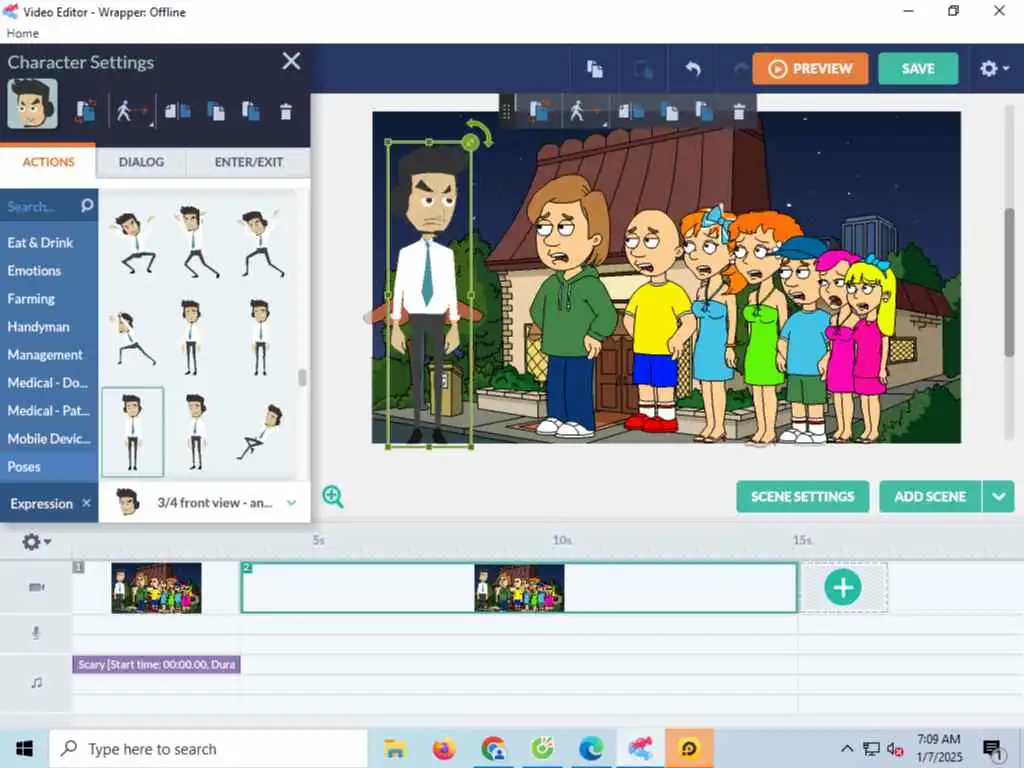The width and height of the screenshot is (1024, 768).
Task: Click the ADD SCENE button
Action: tap(930, 496)
